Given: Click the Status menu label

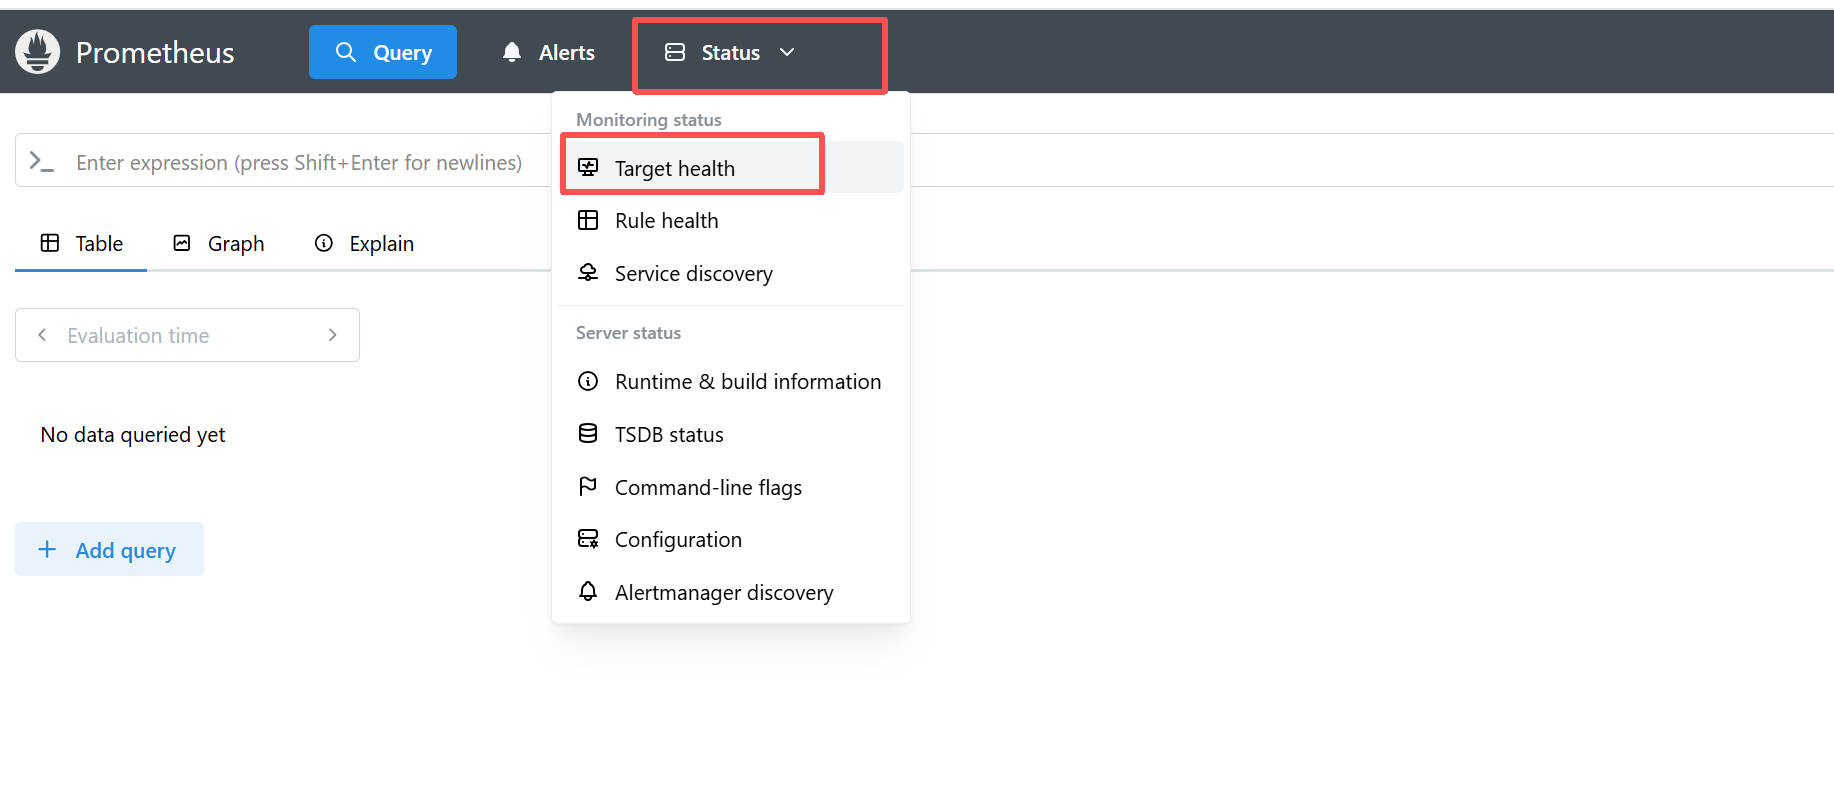Looking at the screenshot, I should click(730, 52).
